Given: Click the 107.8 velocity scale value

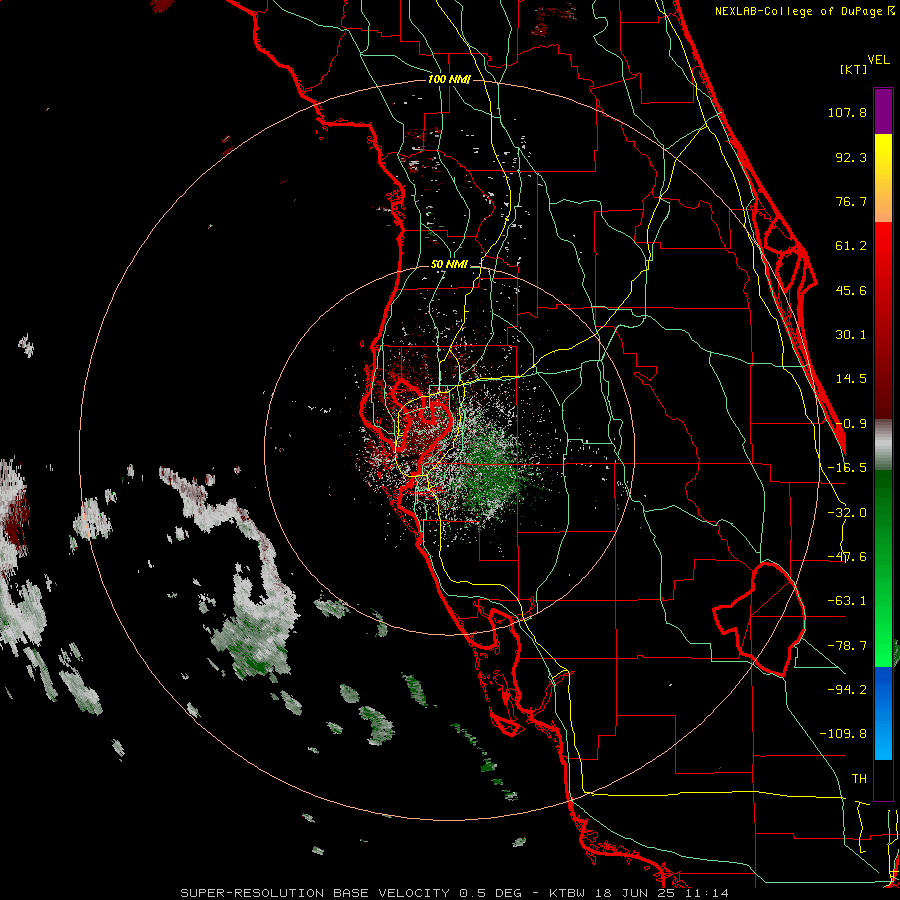Looking at the screenshot, I should coord(847,112).
